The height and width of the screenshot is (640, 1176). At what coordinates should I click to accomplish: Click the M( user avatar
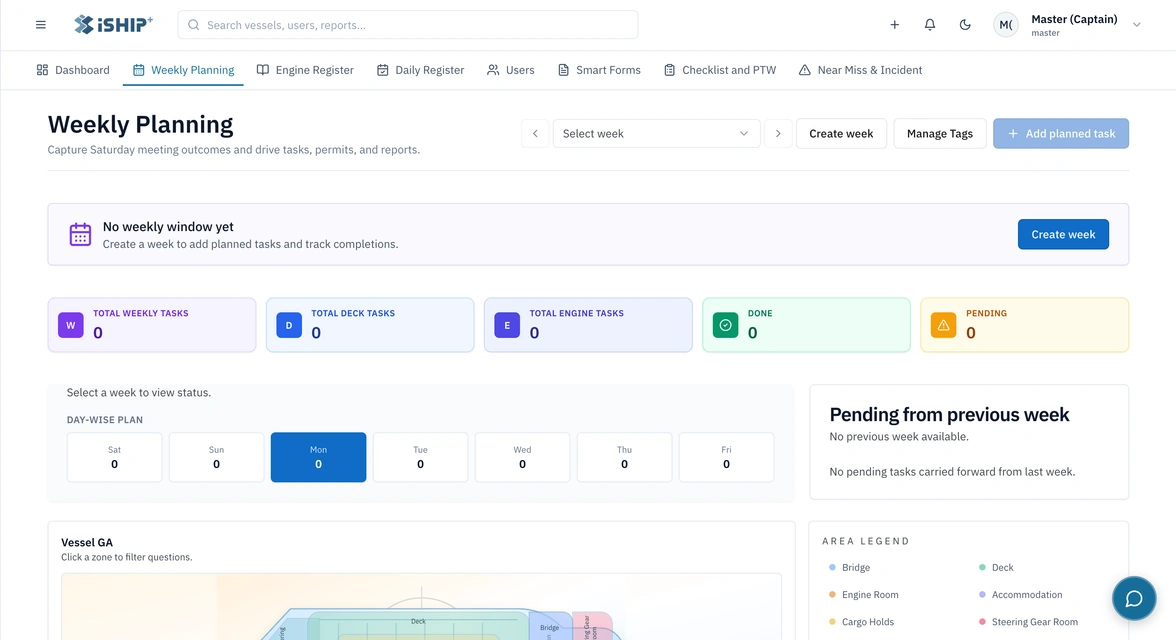pyautogui.click(x=1006, y=25)
